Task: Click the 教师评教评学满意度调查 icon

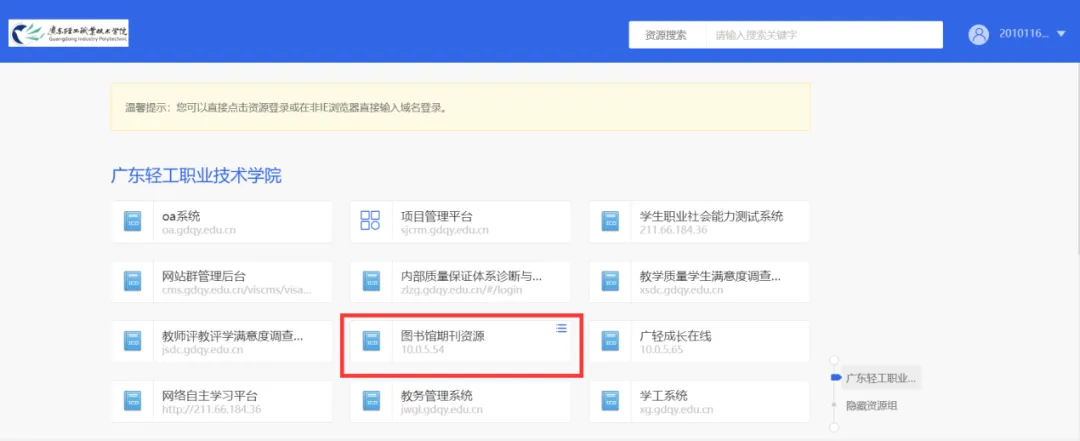Action: [x=132, y=340]
